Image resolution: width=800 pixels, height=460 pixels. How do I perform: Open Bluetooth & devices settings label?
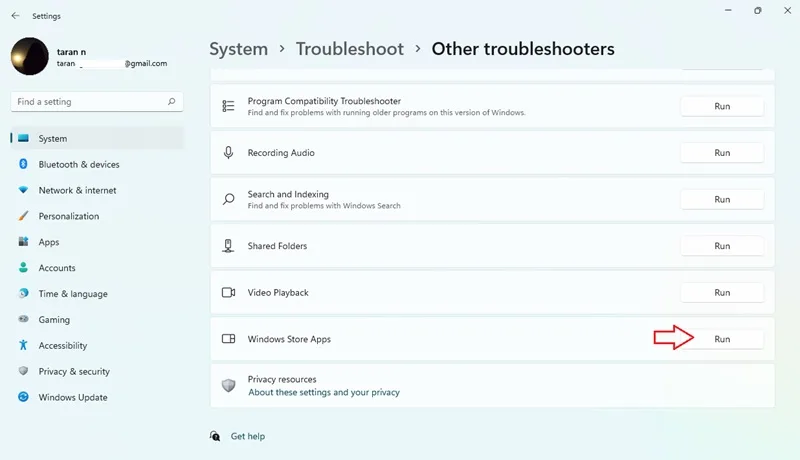tap(79, 164)
